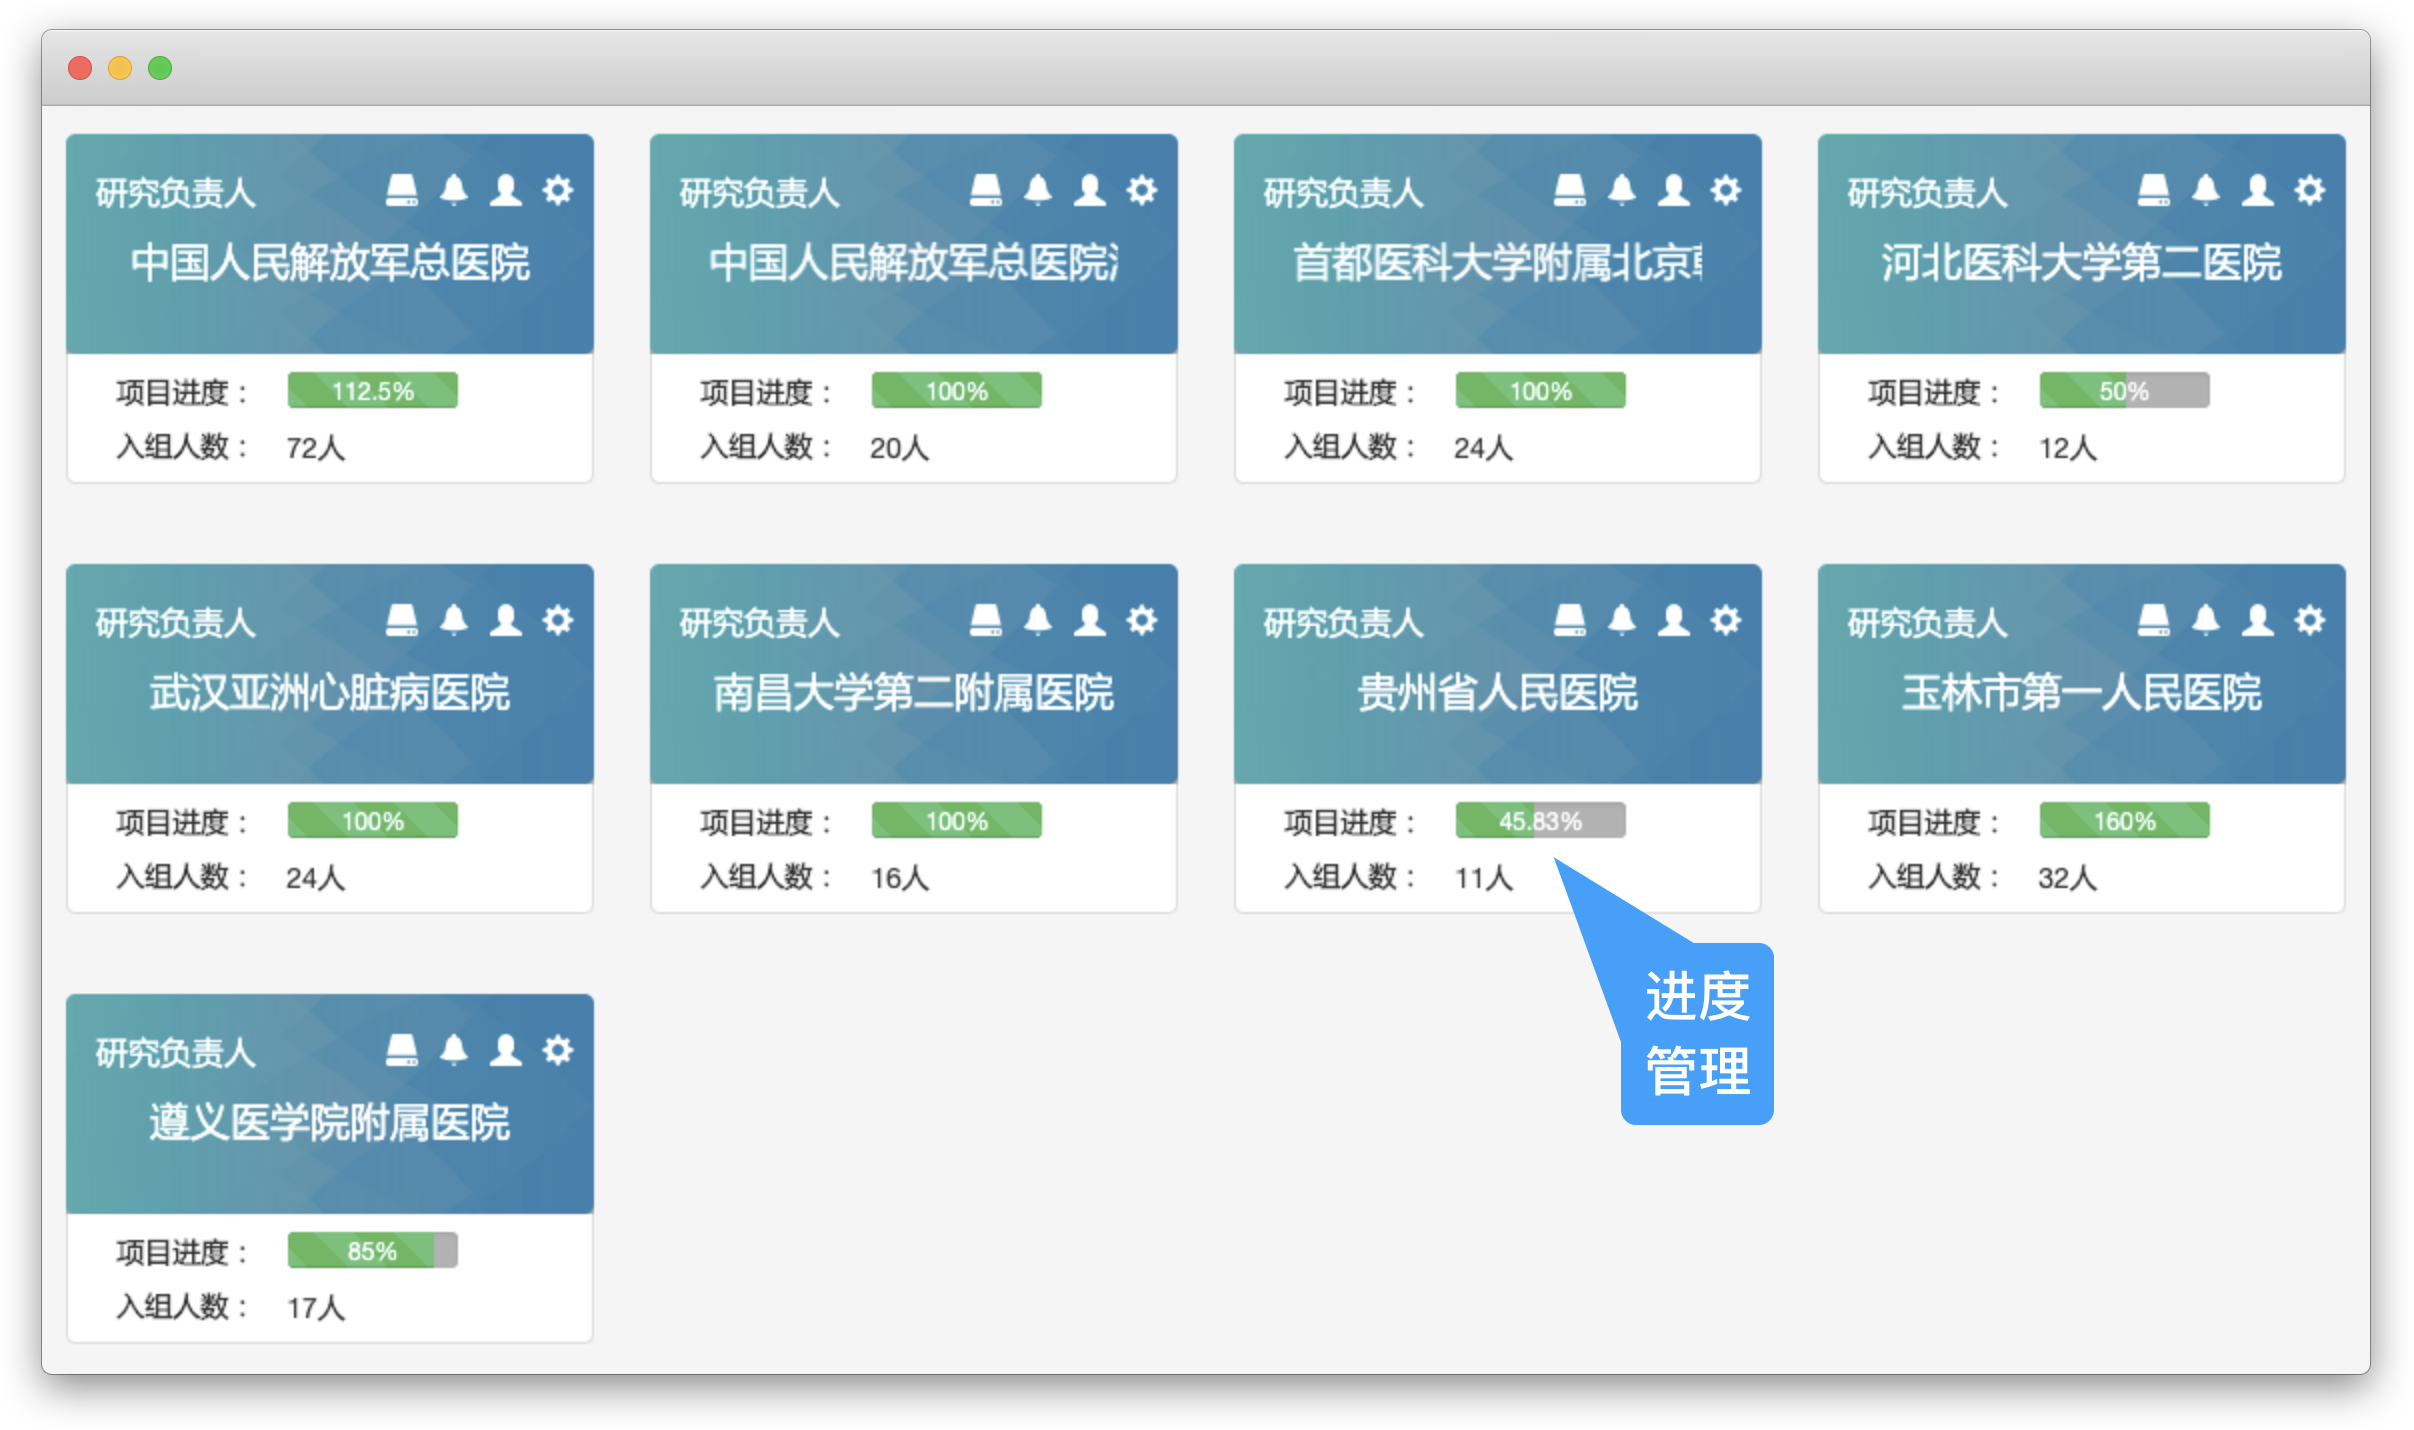
Task: Click the 进度管理 callout label
Action: click(1697, 1033)
